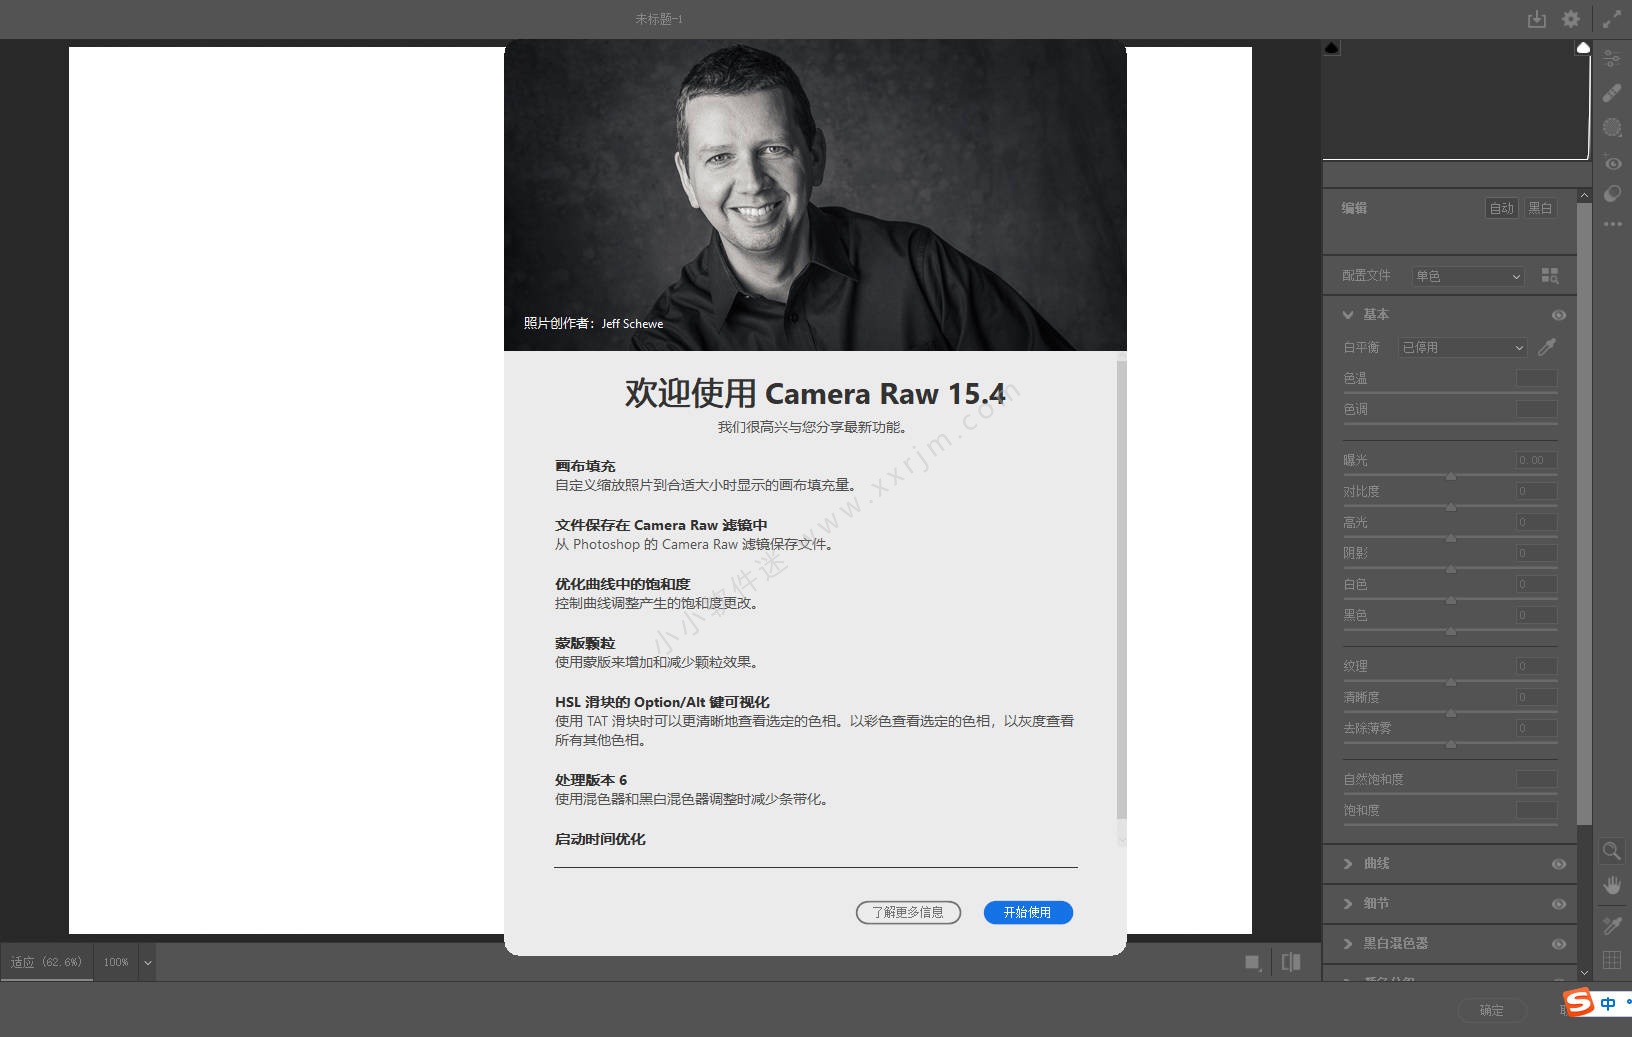Toggle visibility eye for 基本 panel
This screenshot has height=1037, width=1632.
point(1558,315)
